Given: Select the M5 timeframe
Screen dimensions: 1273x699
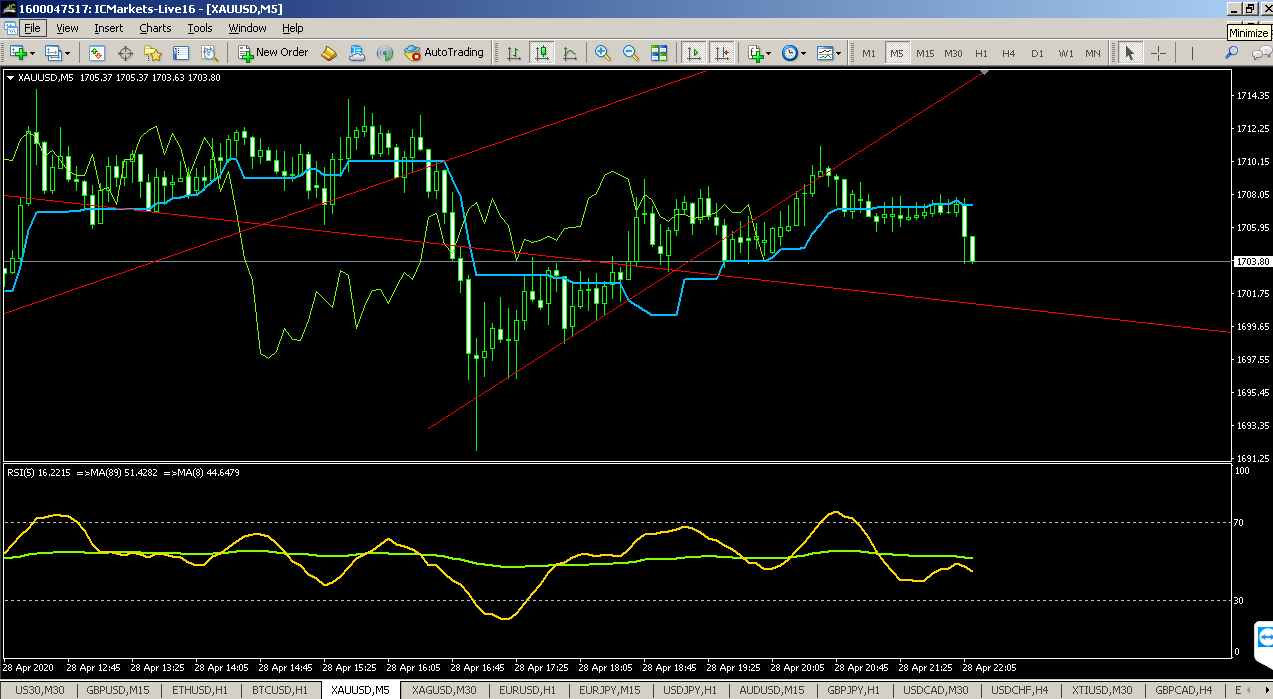Looking at the screenshot, I should tap(897, 53).
